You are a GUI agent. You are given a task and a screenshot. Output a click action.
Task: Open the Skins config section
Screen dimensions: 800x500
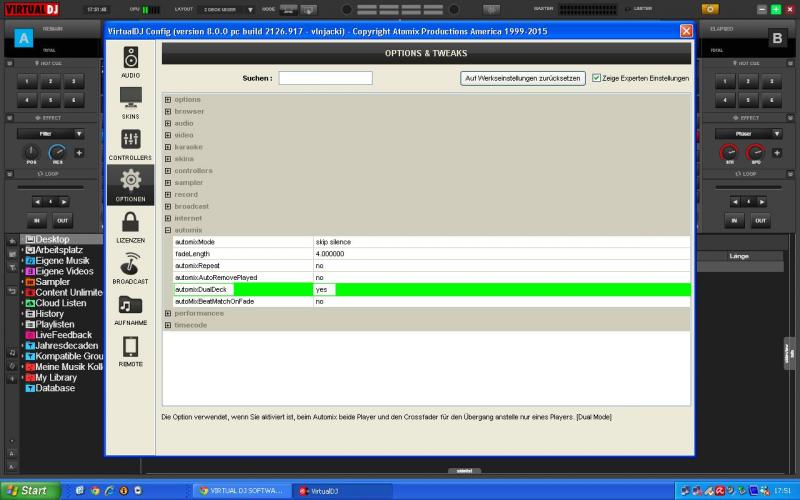131,103
